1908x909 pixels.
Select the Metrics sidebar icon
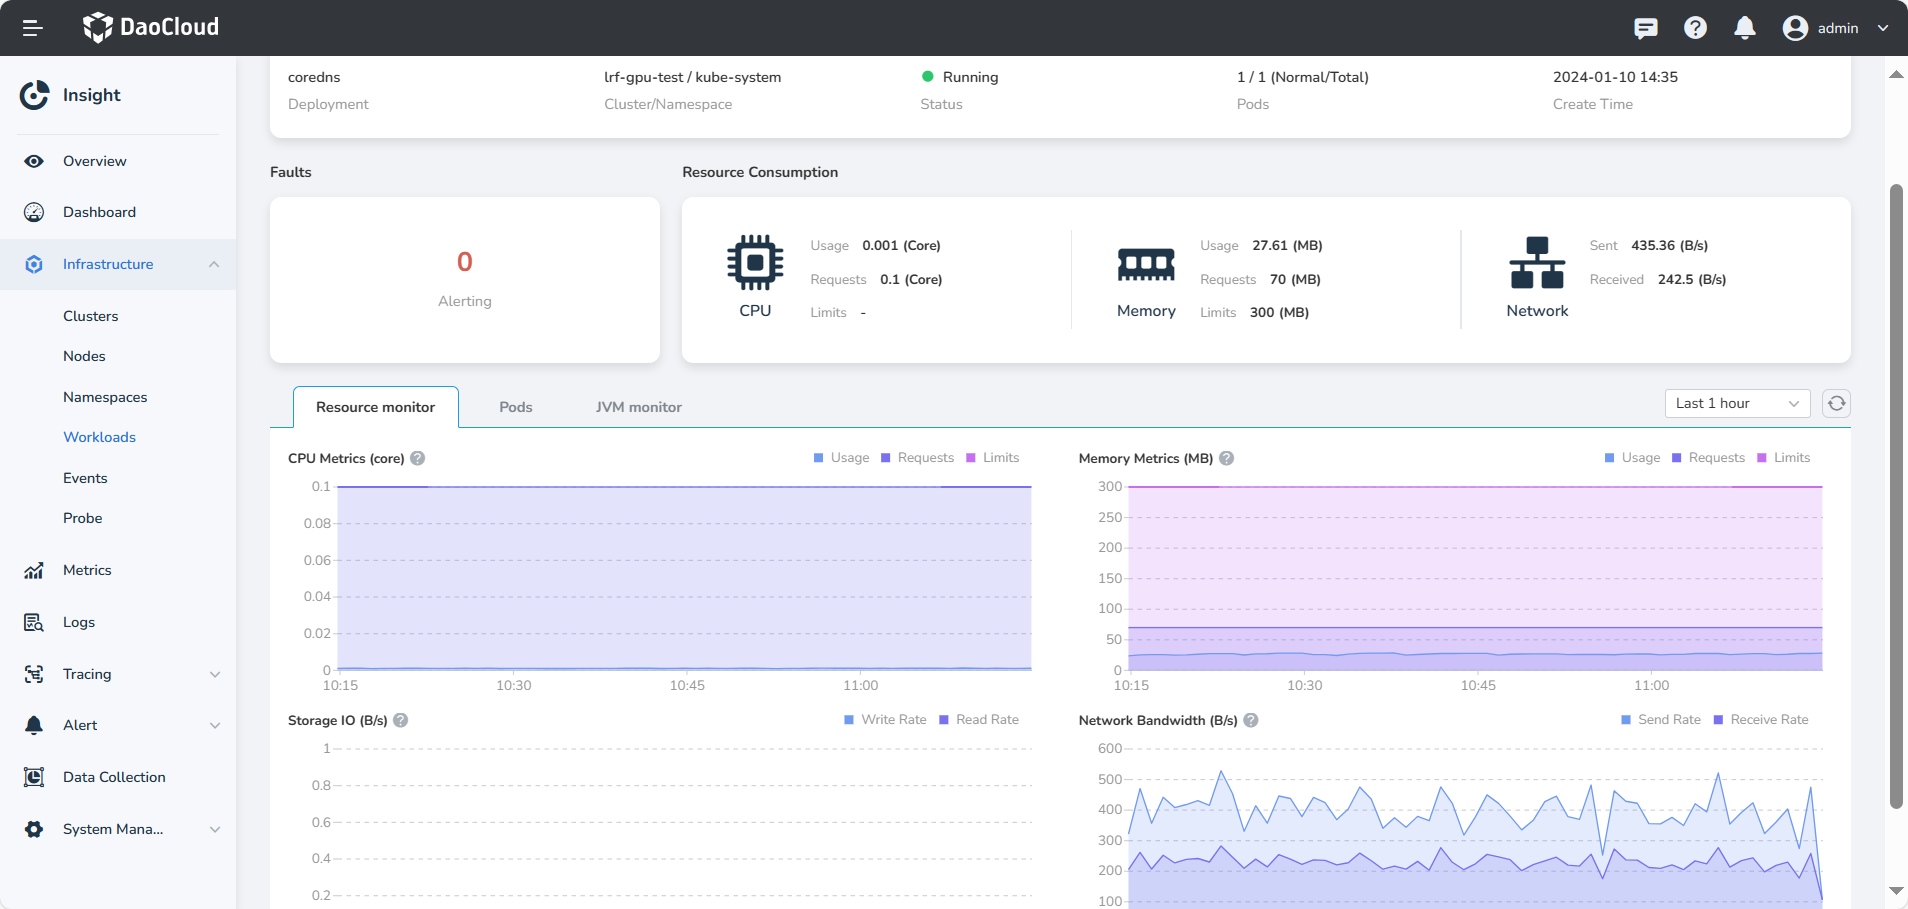click(x=33, y=570)
